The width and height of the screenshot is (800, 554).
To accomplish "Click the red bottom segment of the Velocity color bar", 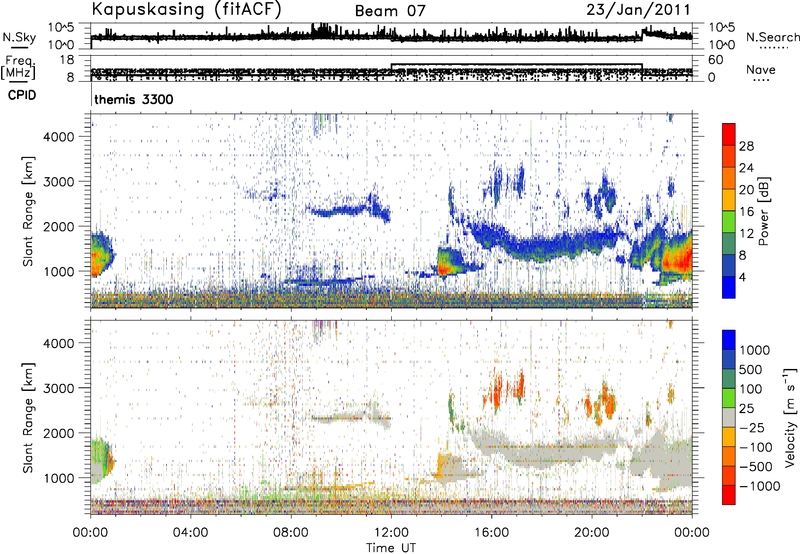I will coord(729,495).
